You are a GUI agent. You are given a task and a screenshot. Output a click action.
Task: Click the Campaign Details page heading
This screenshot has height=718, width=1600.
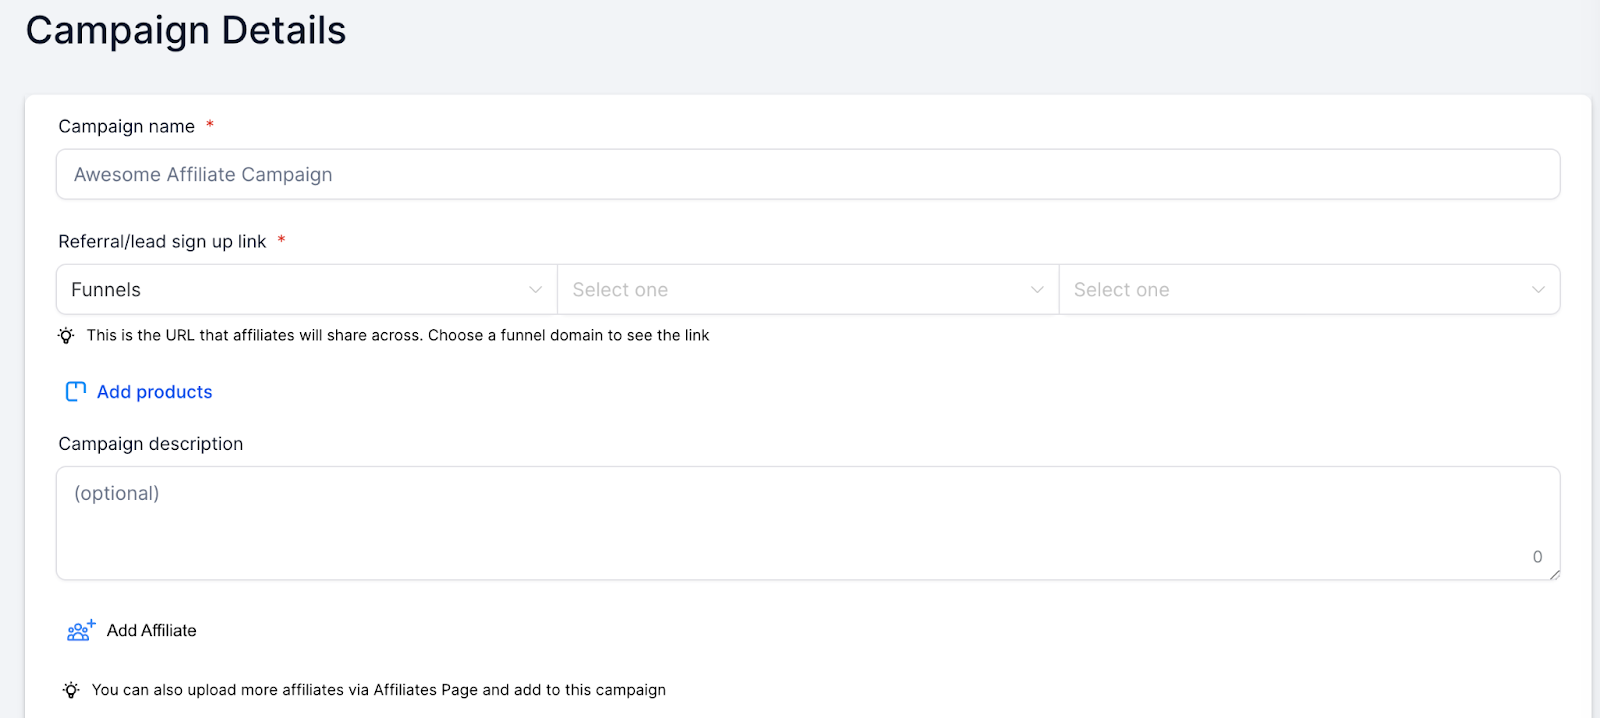[186, 31]
